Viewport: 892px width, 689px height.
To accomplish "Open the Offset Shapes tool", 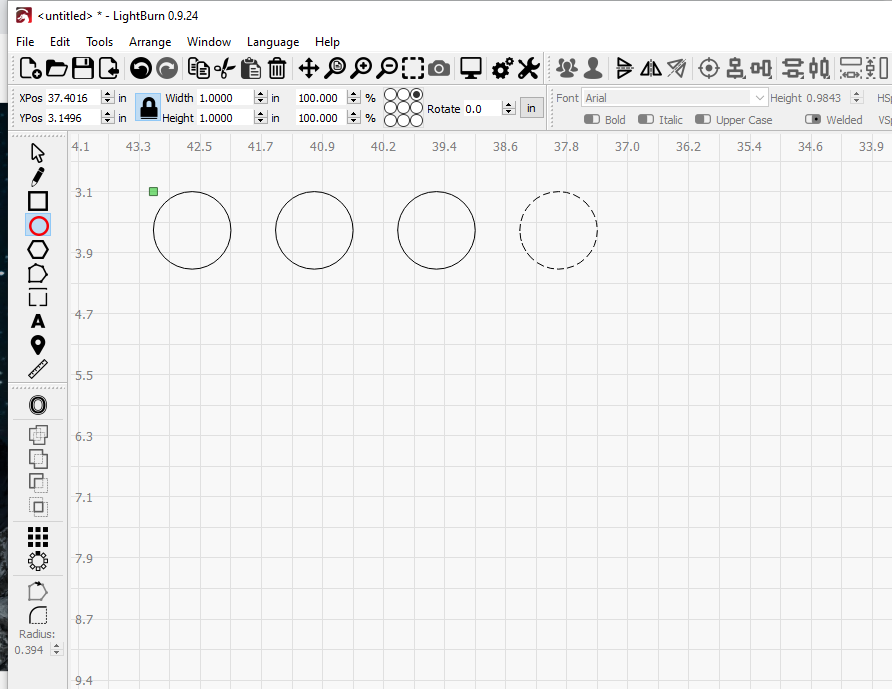I will (38, 405).
